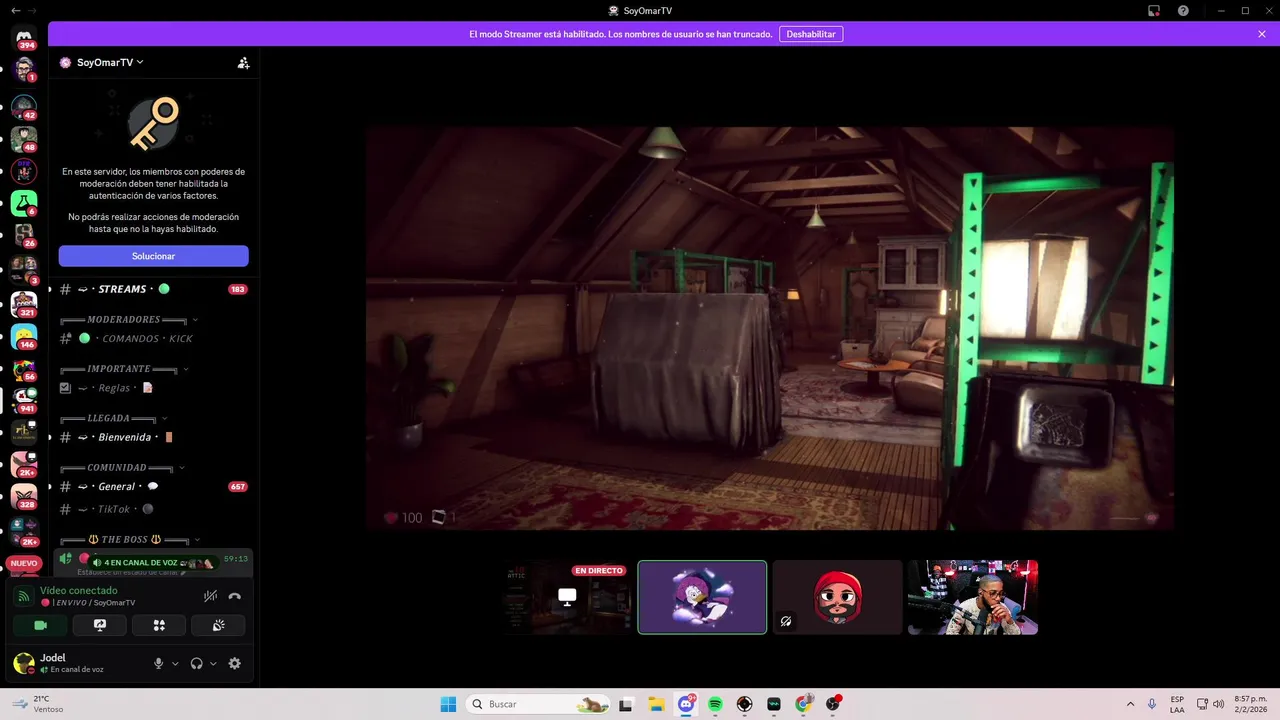Toggle camera on or off
This screenshot has width=1280, height=720.
tap(40, 625)
